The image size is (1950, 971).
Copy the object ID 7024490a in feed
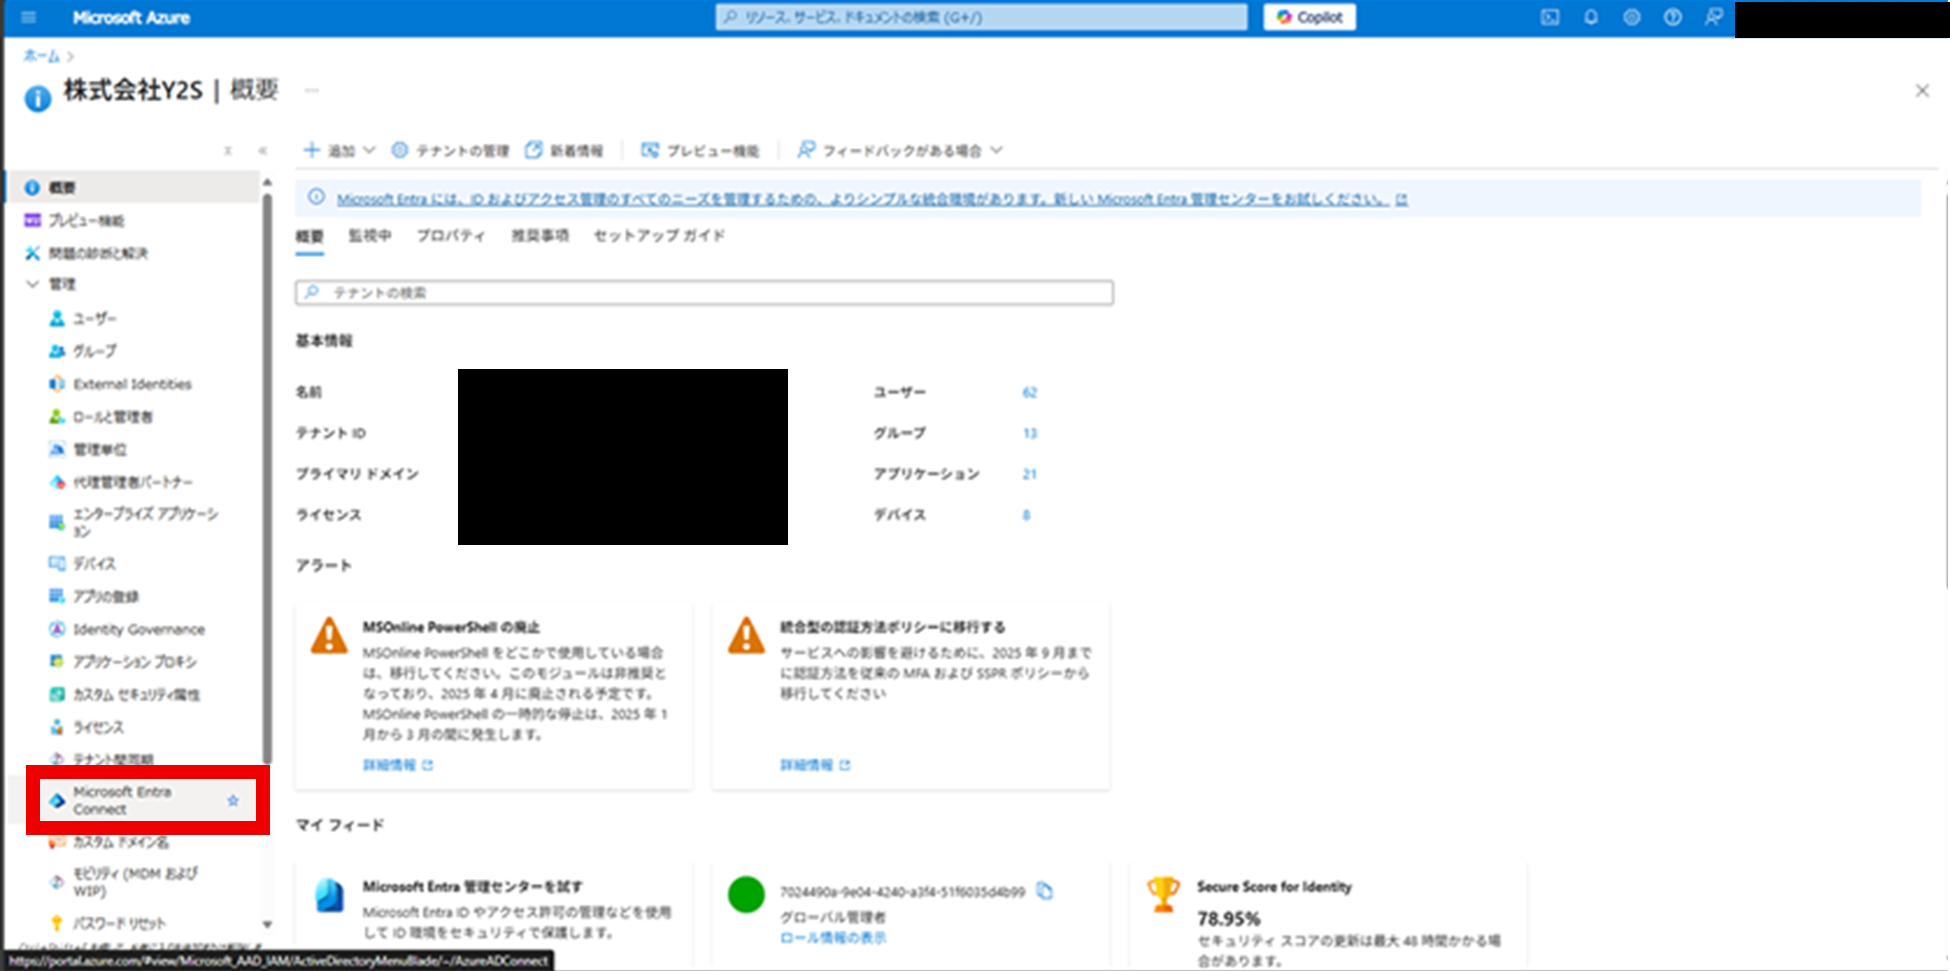(1045, 891)
